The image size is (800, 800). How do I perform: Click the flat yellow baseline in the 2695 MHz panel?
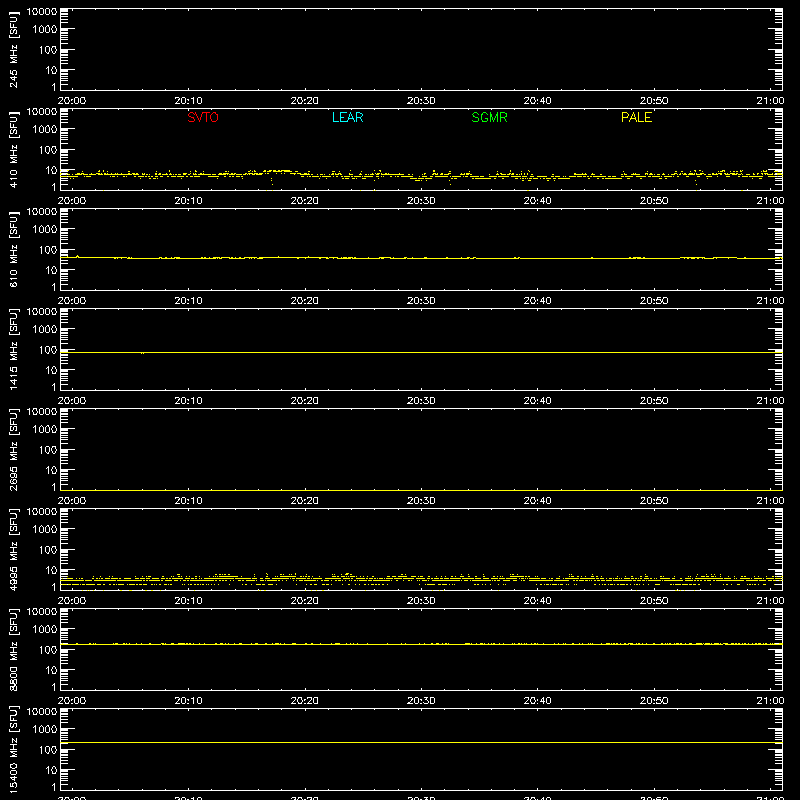(x=421, y=490)
